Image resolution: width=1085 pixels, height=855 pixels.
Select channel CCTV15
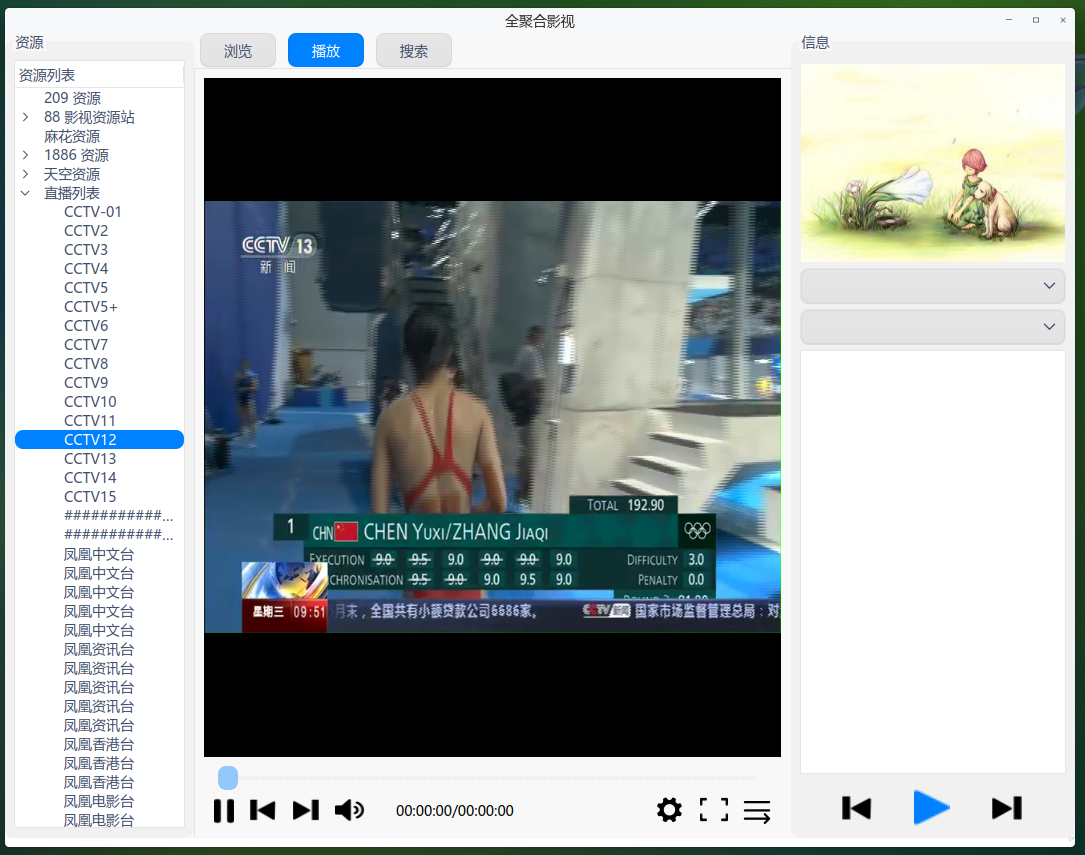(x=90, y=497)
